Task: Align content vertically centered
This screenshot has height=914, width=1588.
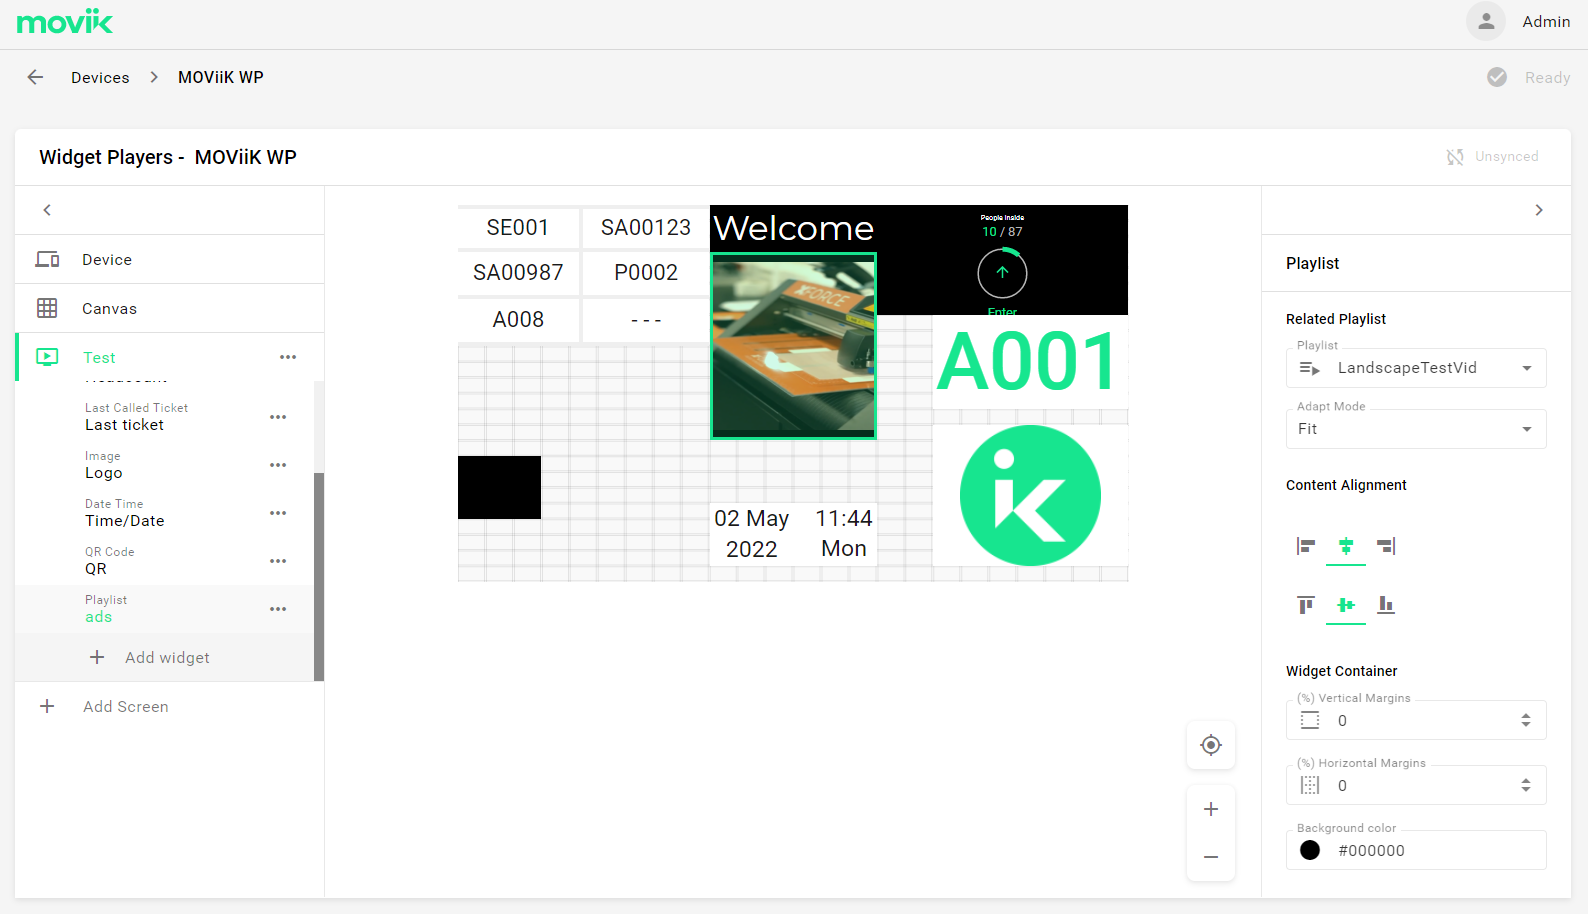Action: 1346,605
